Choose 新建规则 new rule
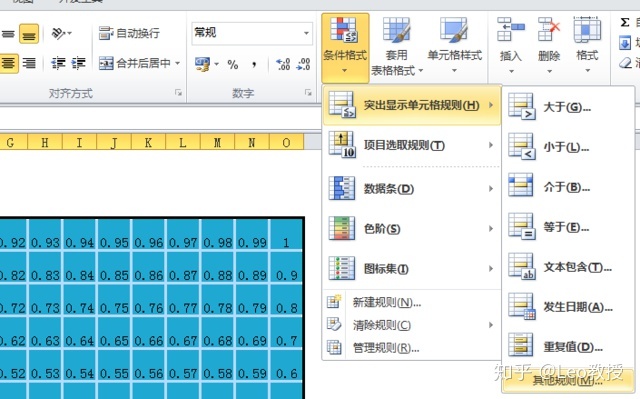The height and width of the screenshot is (399, 640). click(x=412, y=302)
